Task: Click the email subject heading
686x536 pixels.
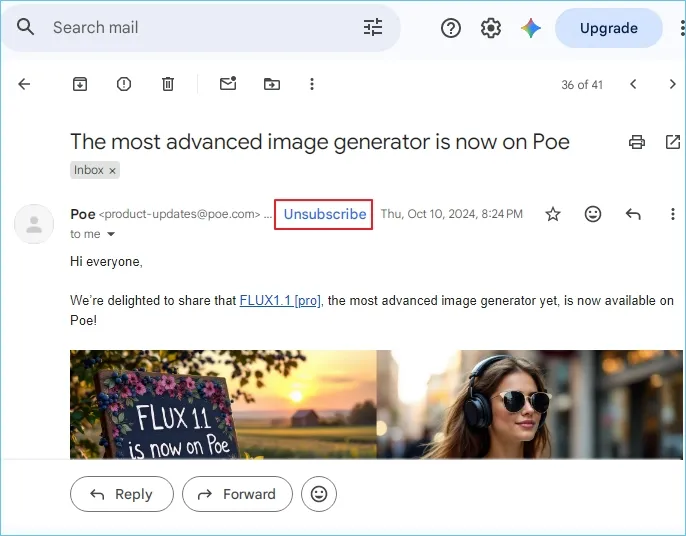Action: [x=320, y=142]
